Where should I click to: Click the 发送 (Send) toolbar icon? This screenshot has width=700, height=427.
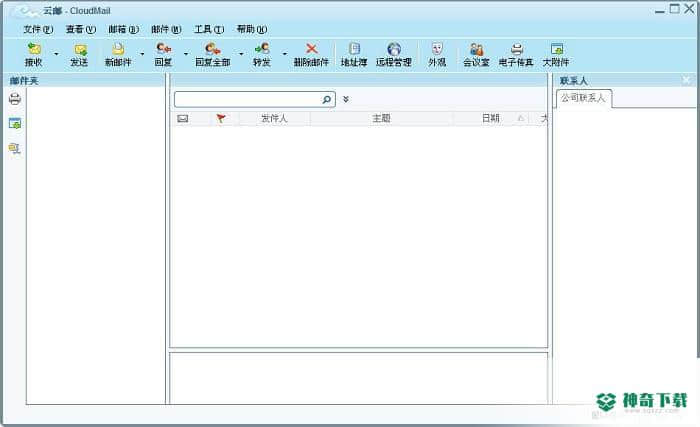(x=80, y=49)
